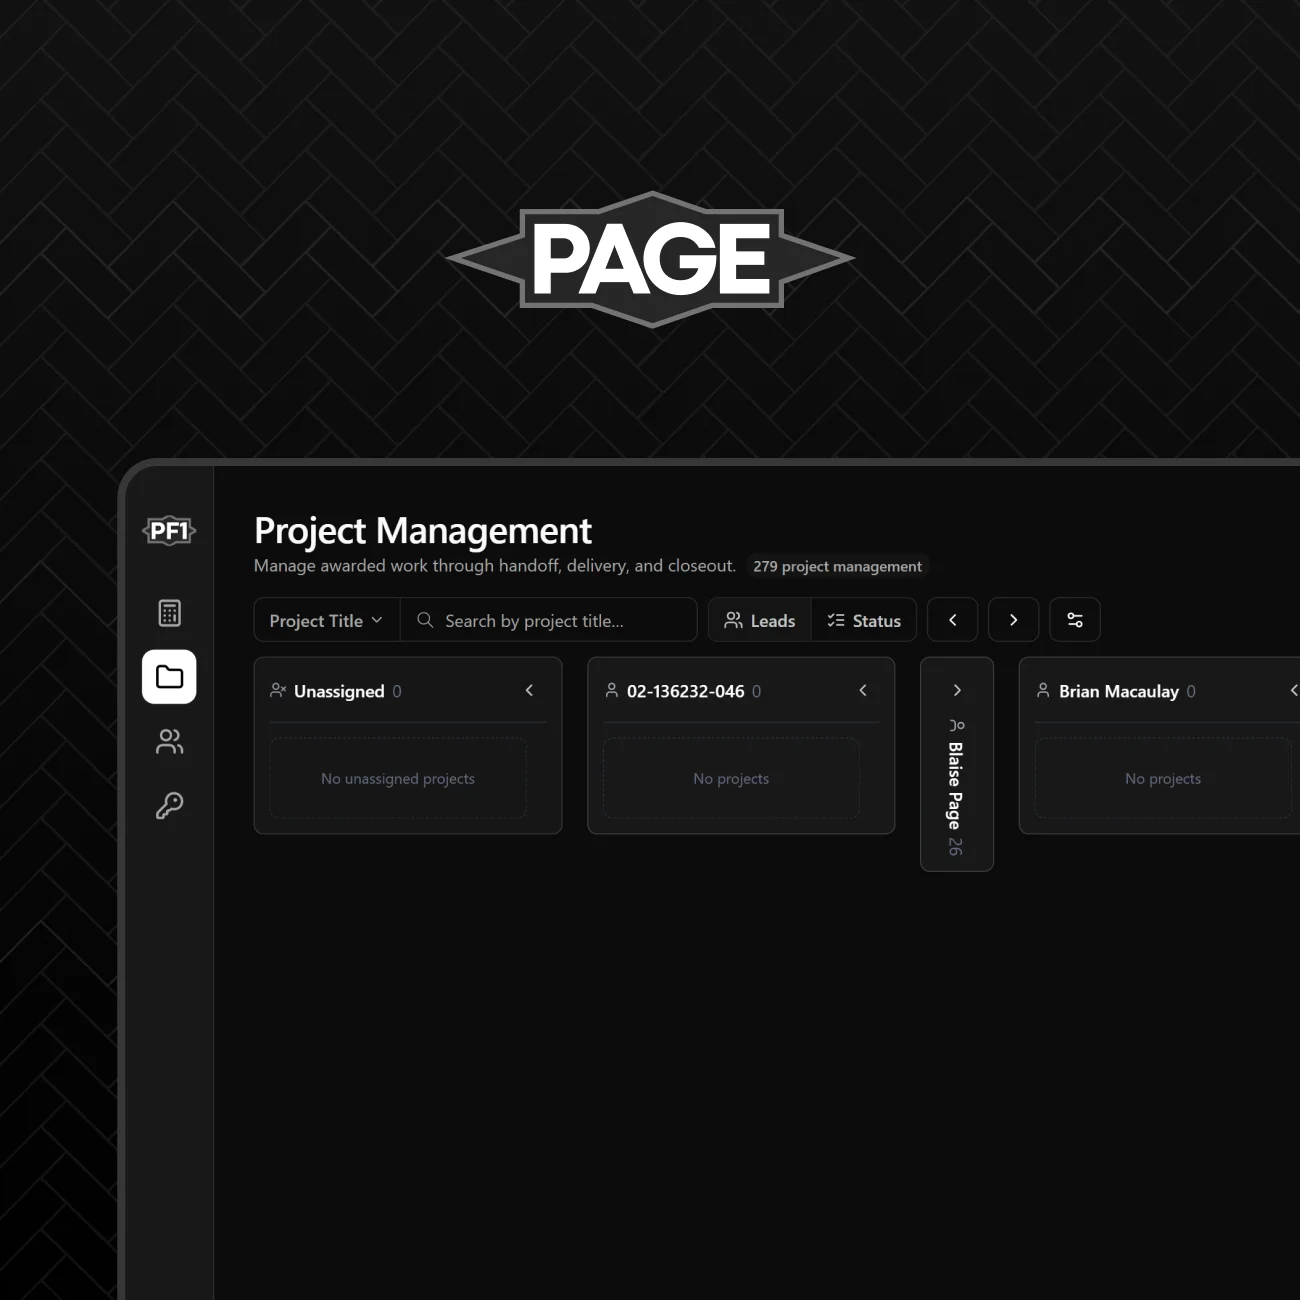Go to next columns with right arrow
Image resolution: width=1300 pixels, height=1300 pixels.
[1014, 620]
